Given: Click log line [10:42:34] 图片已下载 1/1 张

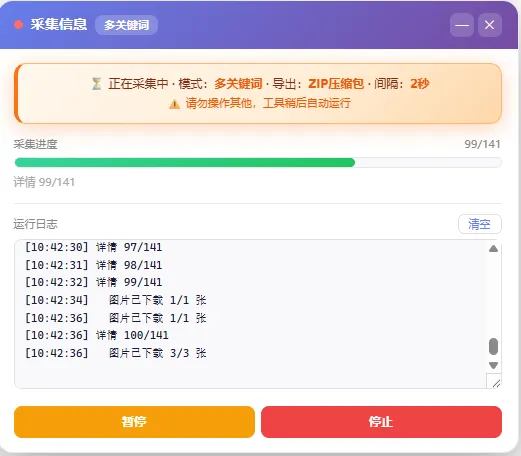Looking at the screenshot, I should (x=116, y=300).
